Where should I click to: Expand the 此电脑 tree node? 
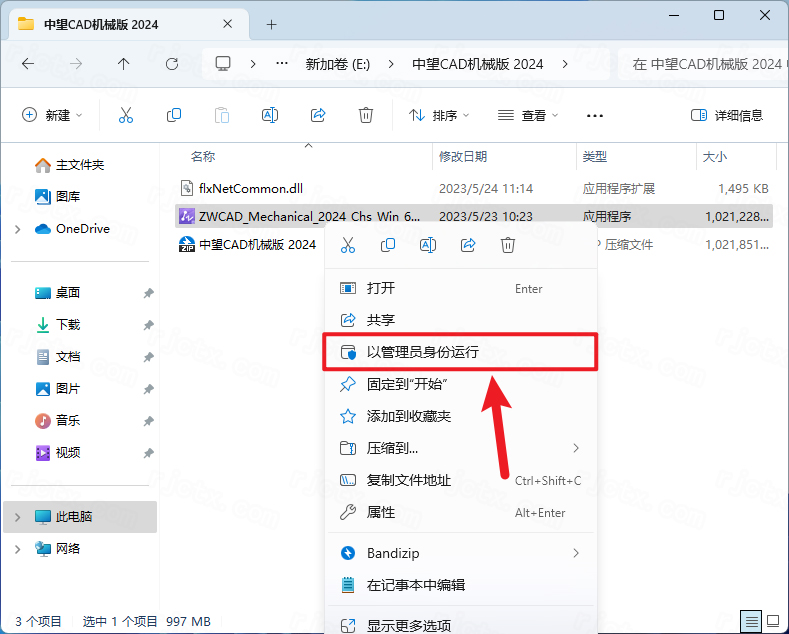point(17,517)
